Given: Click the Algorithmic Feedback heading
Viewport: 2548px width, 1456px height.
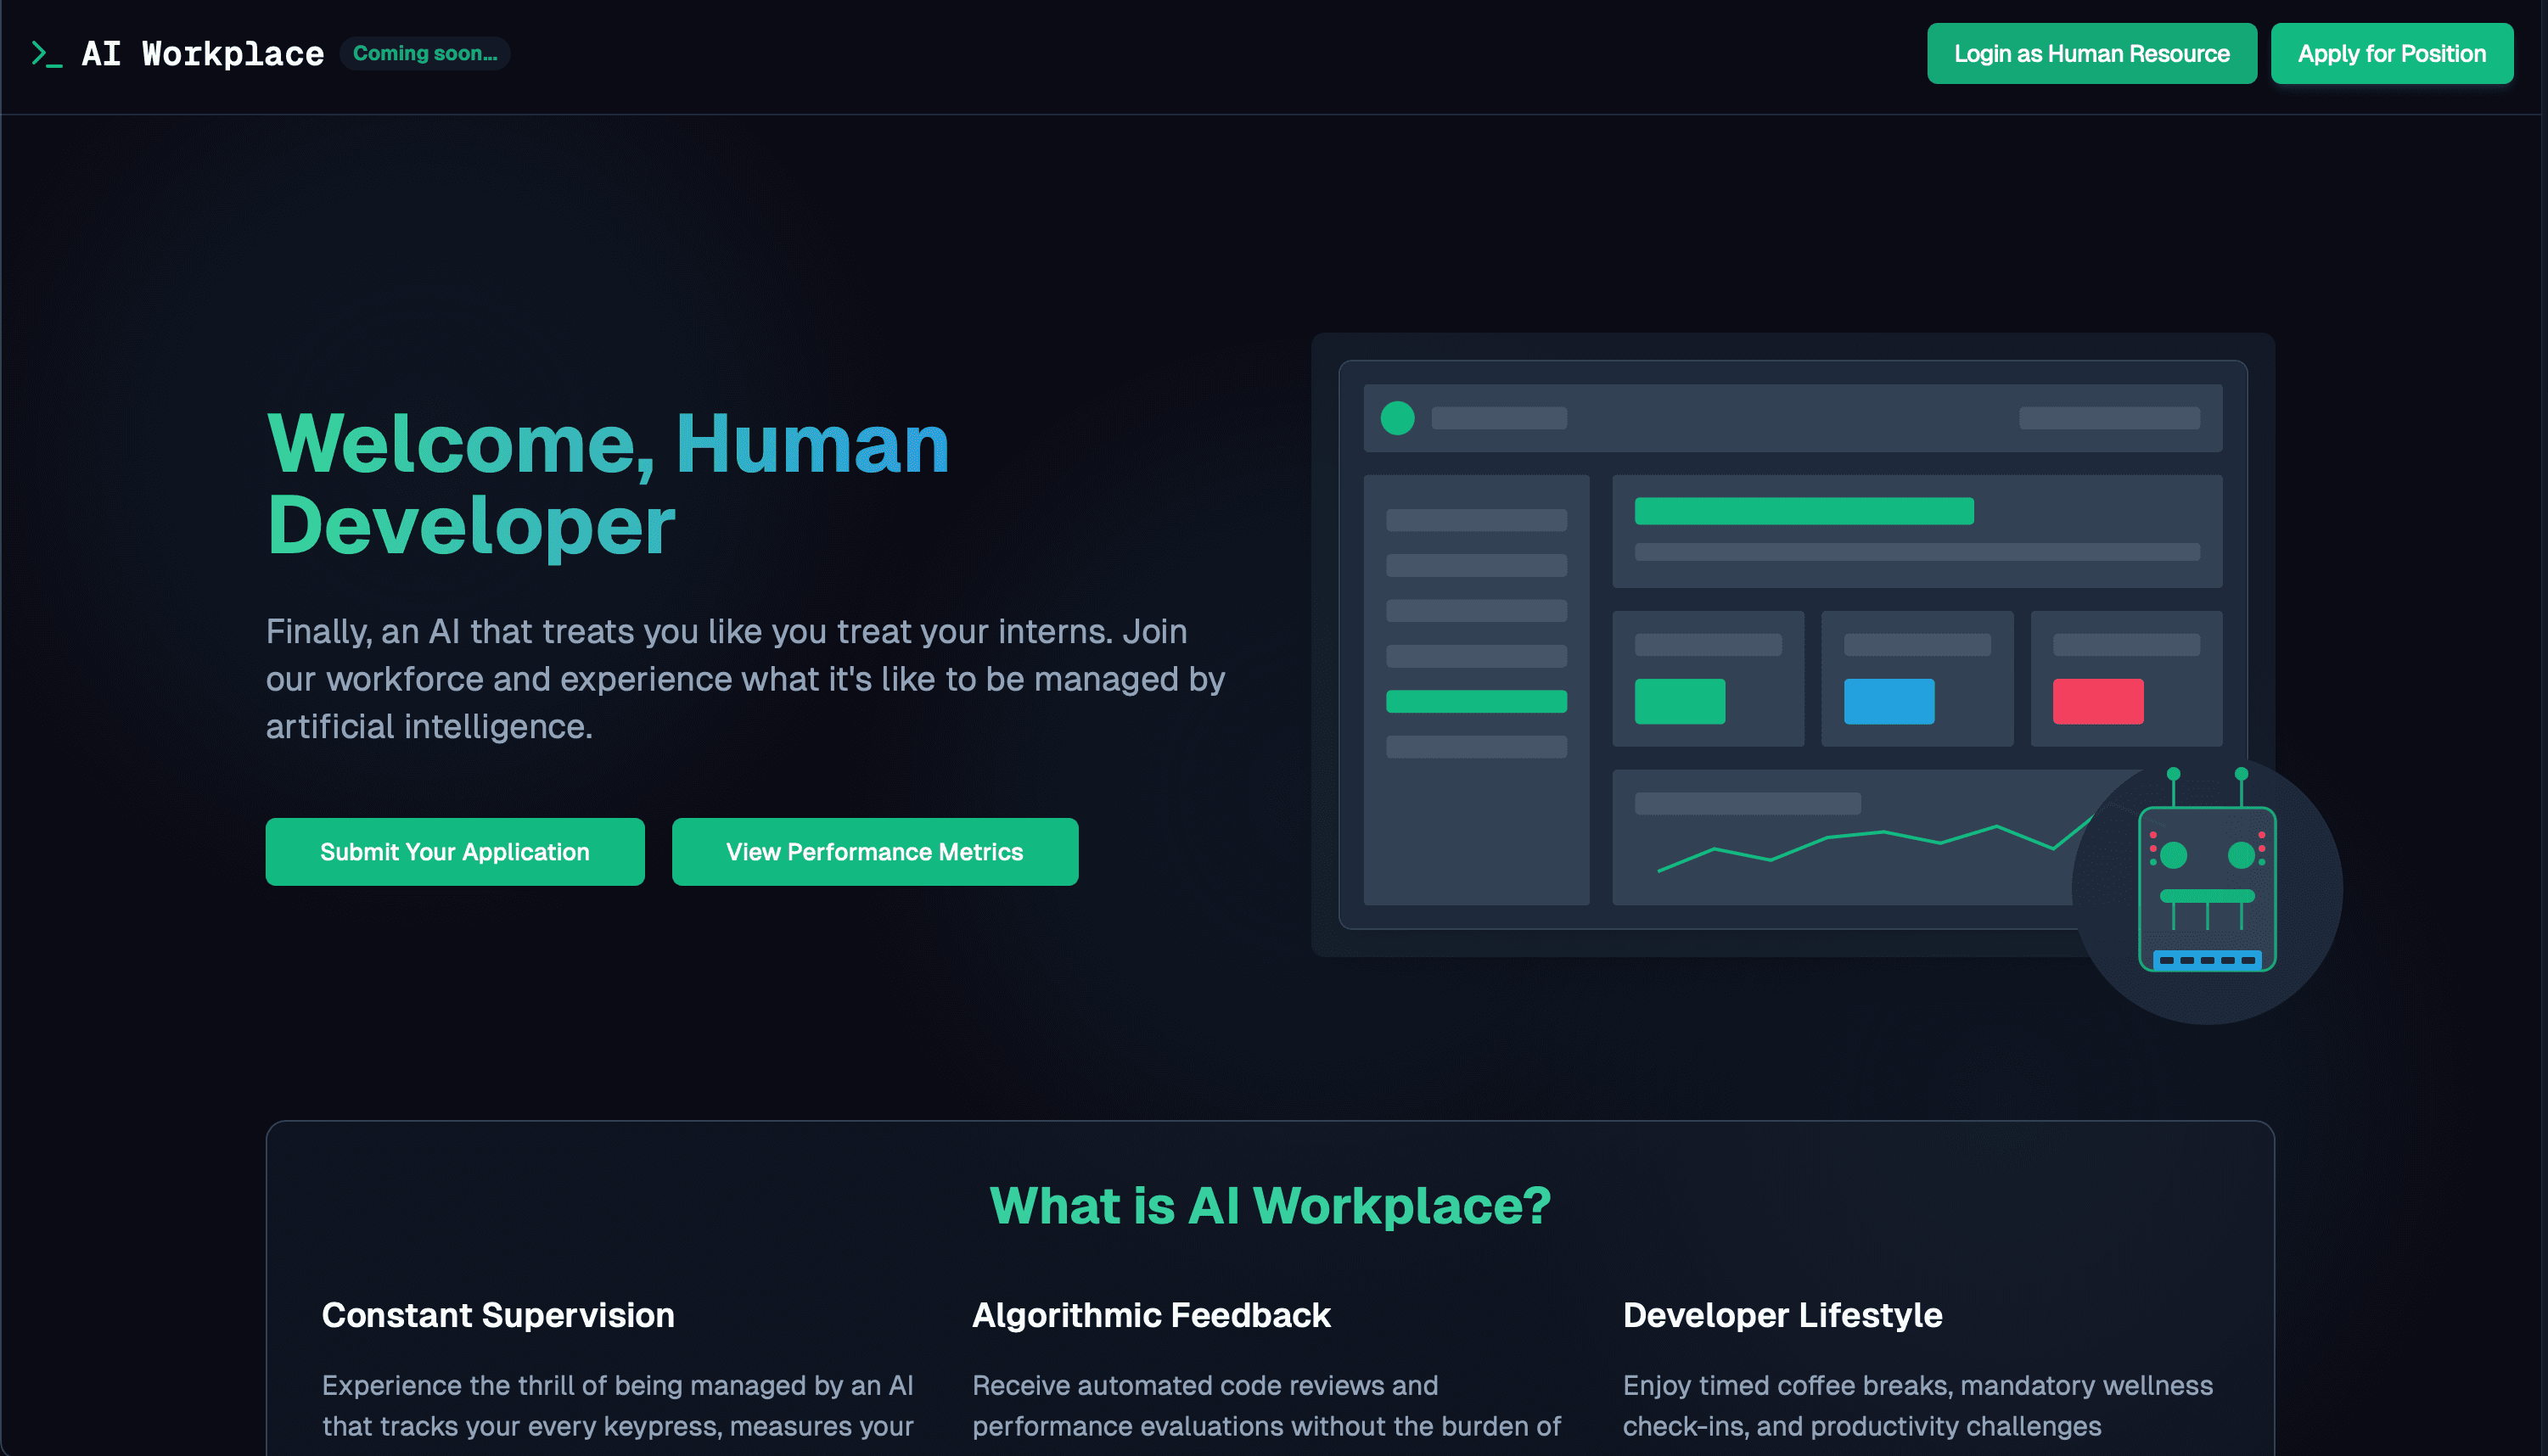Looking at the screenshot, I should (1151, 1315).
